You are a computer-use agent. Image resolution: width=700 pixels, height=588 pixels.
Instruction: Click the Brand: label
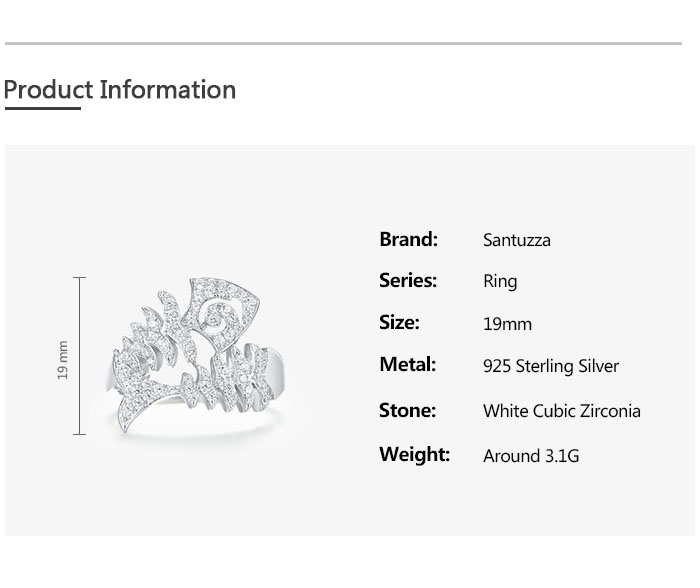click(408, 239)
